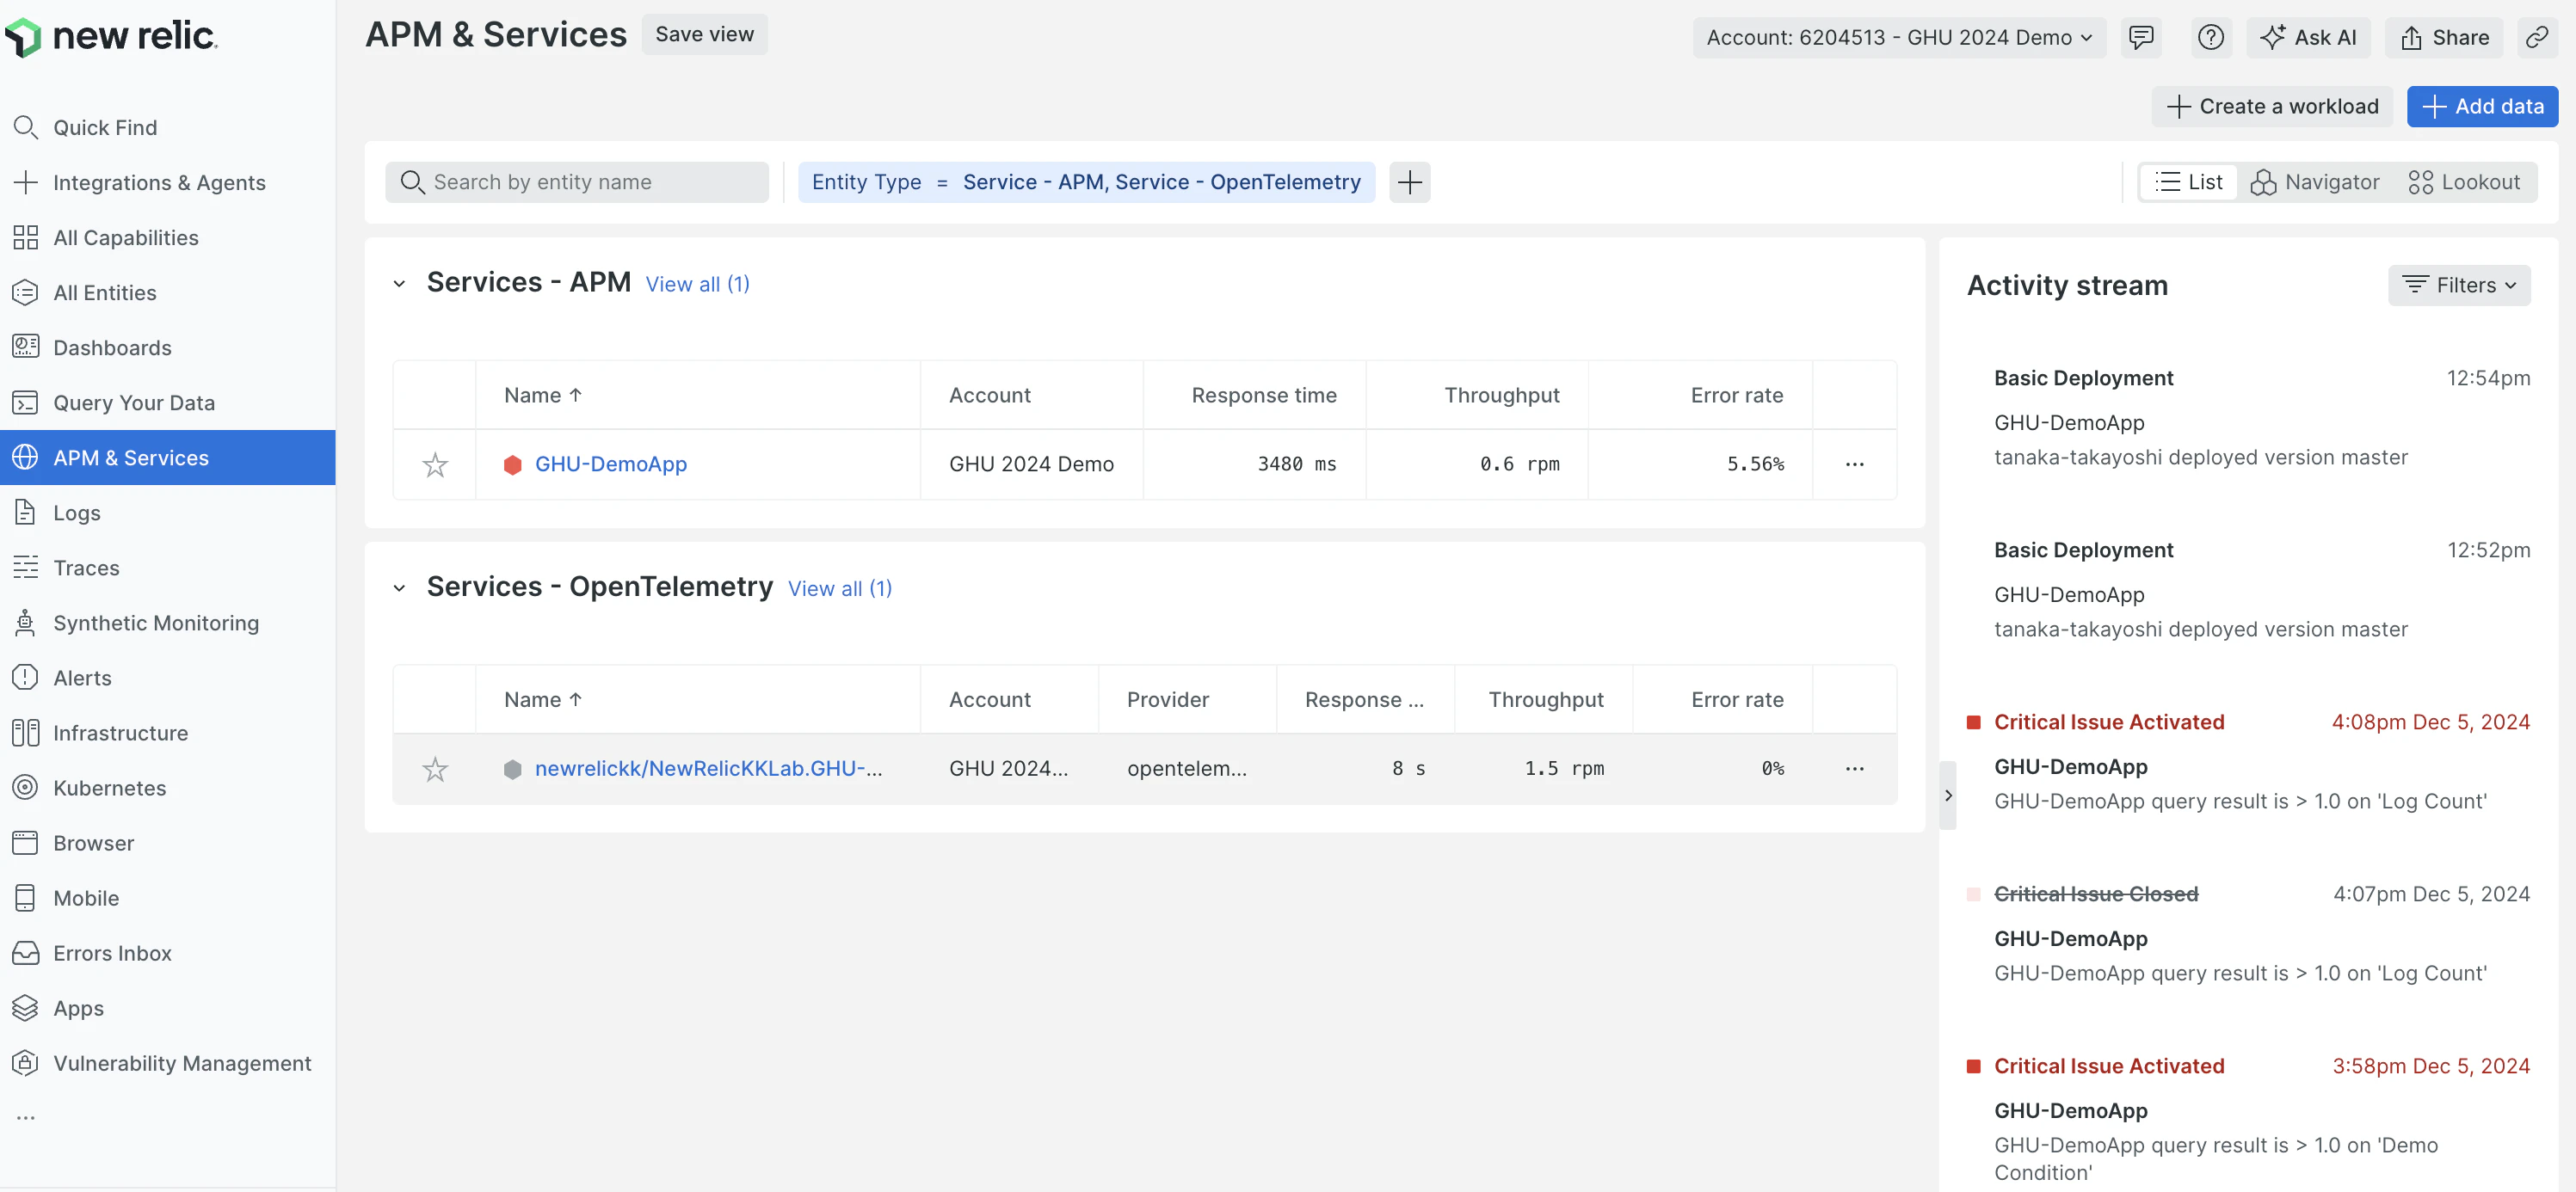Open the sidebar overflow ellipsis menu
The image size is (2576, 1192).
pyautogui.click(x=26, y=1117)
